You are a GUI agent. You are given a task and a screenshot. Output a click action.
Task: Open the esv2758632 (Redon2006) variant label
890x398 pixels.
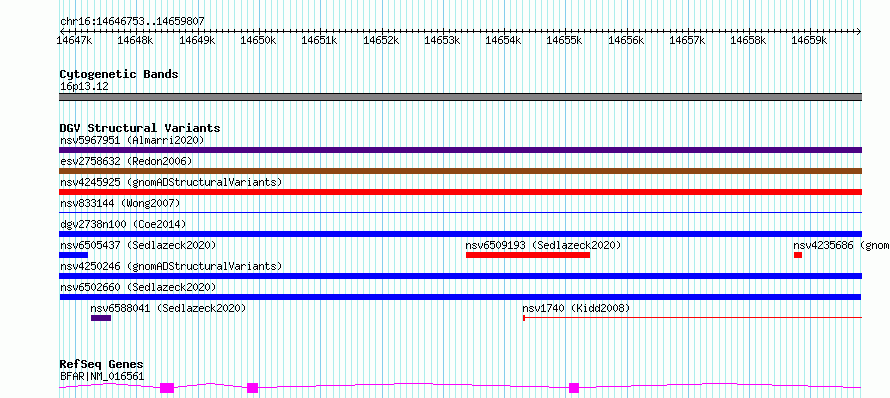126,161
